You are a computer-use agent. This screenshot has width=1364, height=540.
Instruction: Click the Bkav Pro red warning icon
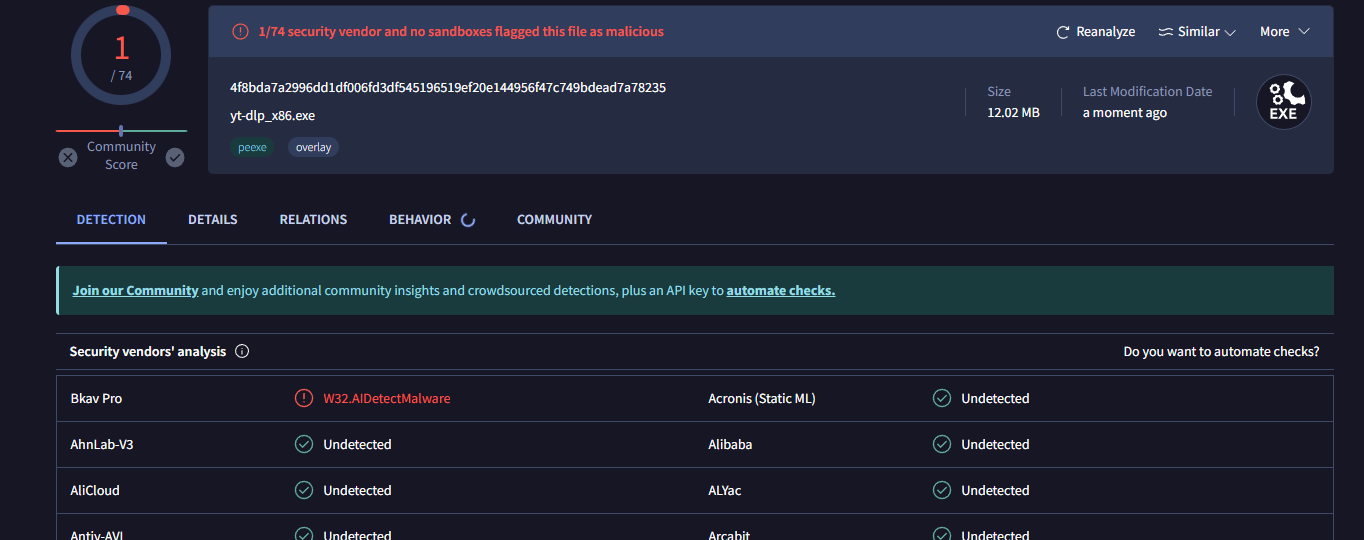coord(304,398)
